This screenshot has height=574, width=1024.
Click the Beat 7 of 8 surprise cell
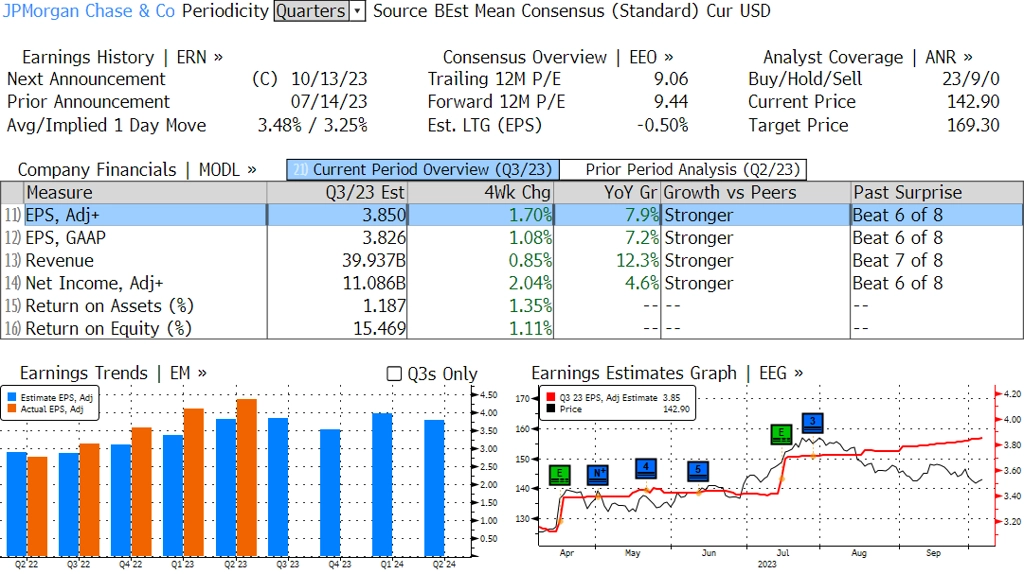coord(898,261)
